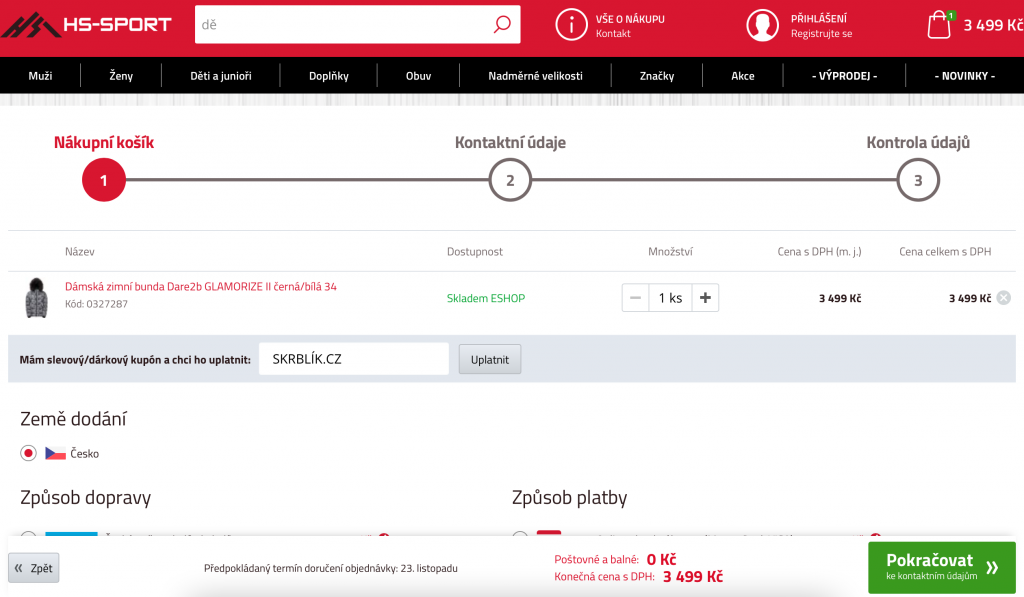Viewport: 1024px width, 597px height.
Task: Click the Nákupní košík step label
Action: (x=104, y=142)
